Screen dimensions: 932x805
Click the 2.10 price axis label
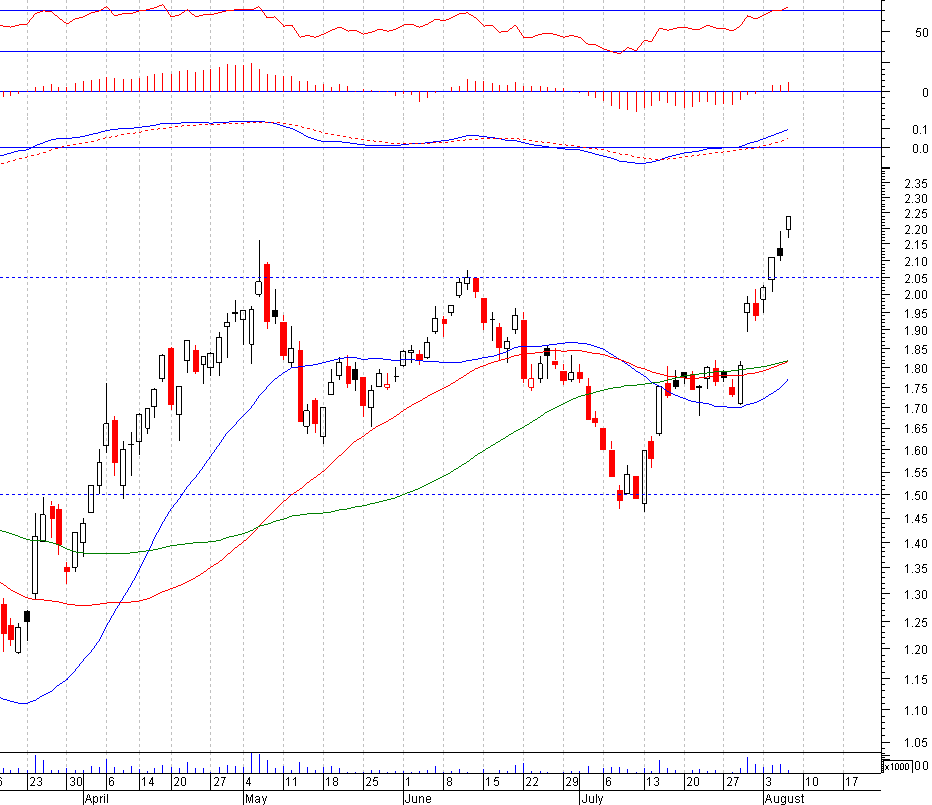(x=915, y=262)
